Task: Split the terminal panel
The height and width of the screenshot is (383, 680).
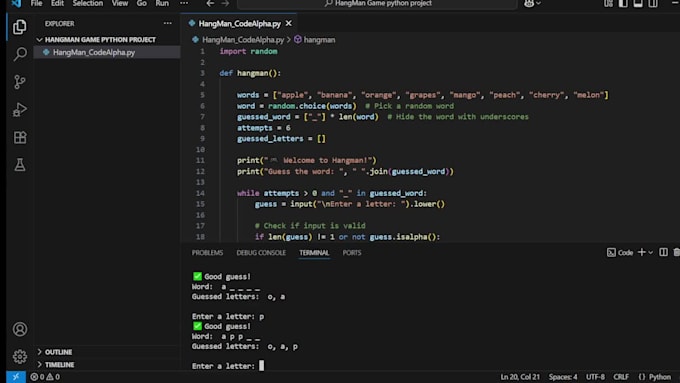Action: [x=663, y=252]
